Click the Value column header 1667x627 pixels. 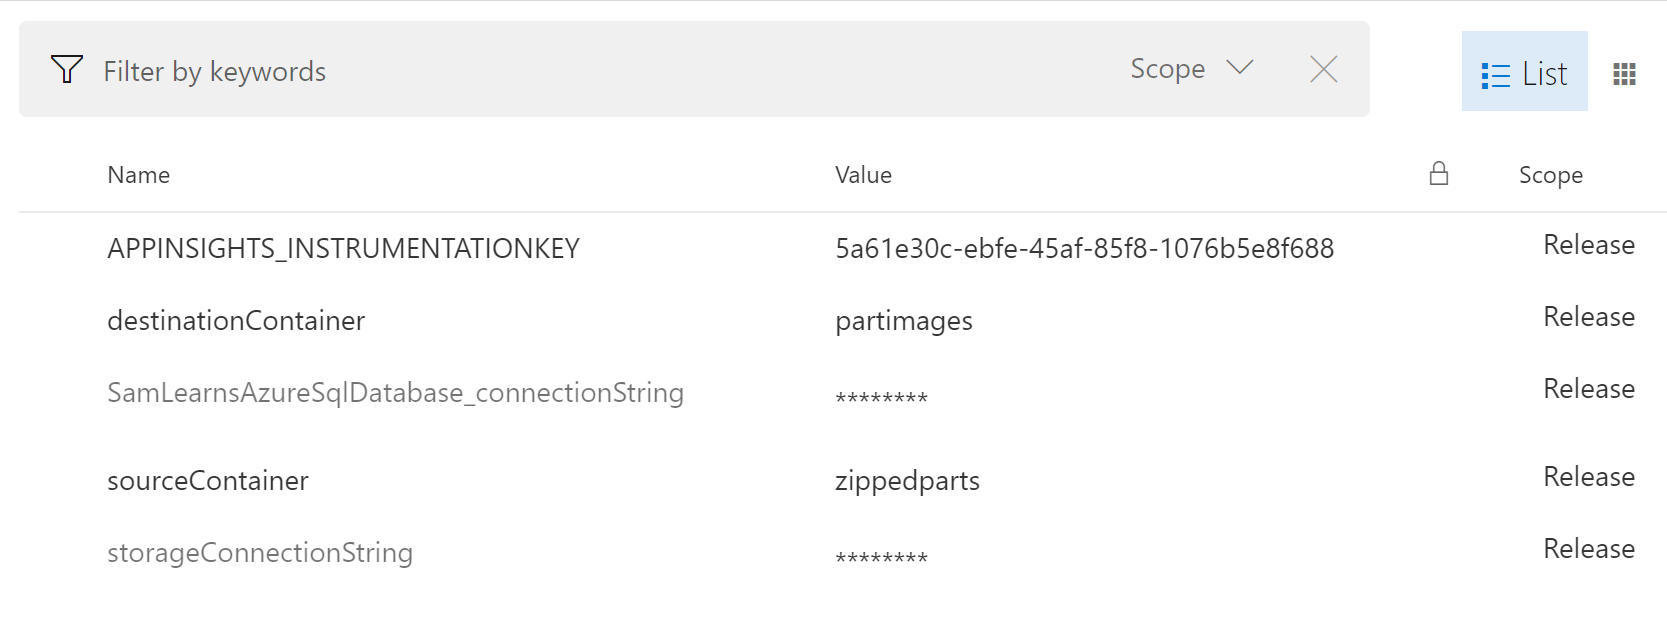863,175
